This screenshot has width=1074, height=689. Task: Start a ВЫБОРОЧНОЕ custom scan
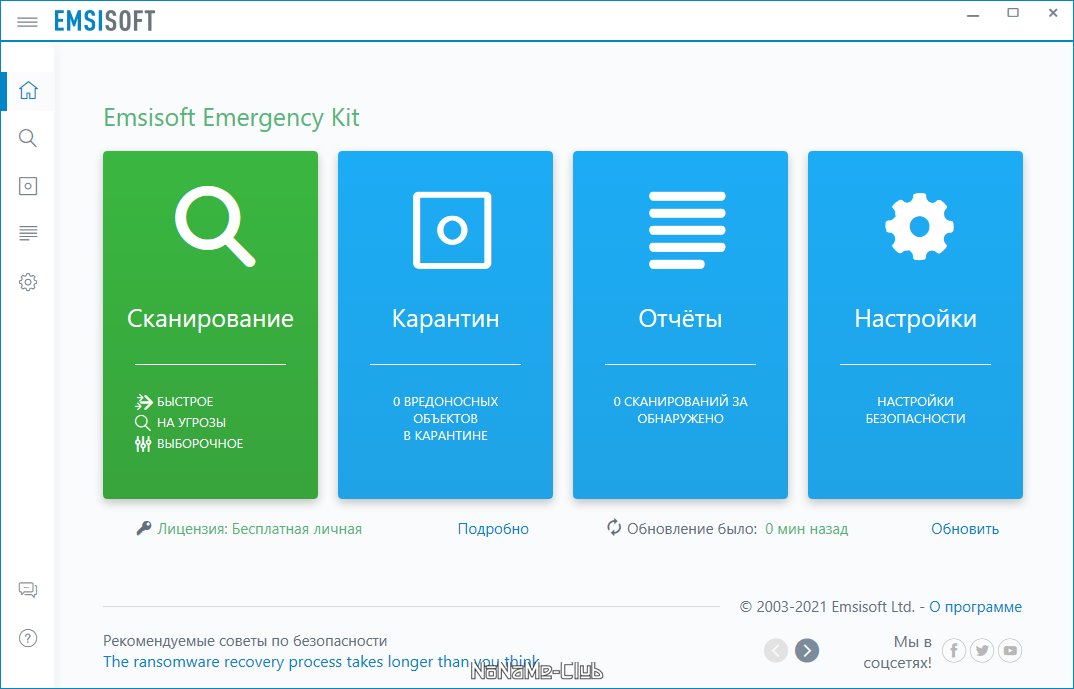pyautogui.click(x=200, y=444)
